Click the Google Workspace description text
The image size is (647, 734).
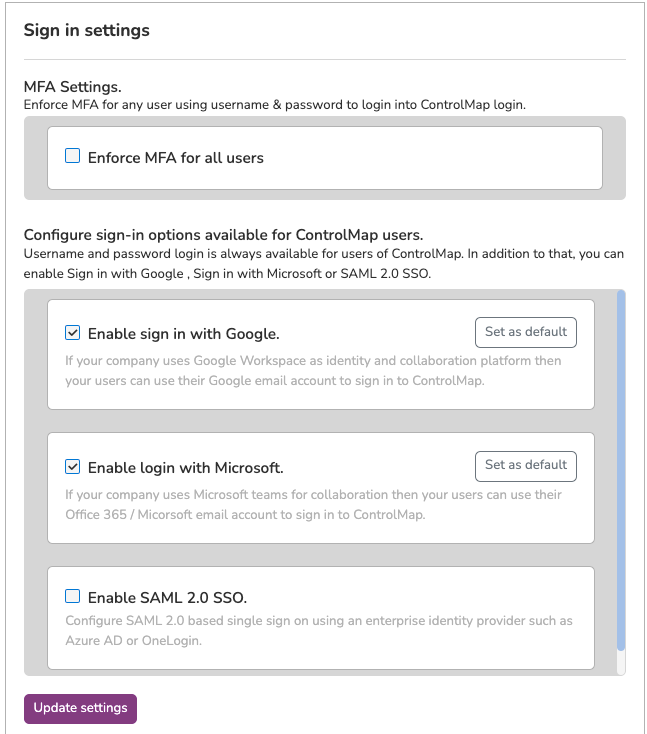[313, 371]
